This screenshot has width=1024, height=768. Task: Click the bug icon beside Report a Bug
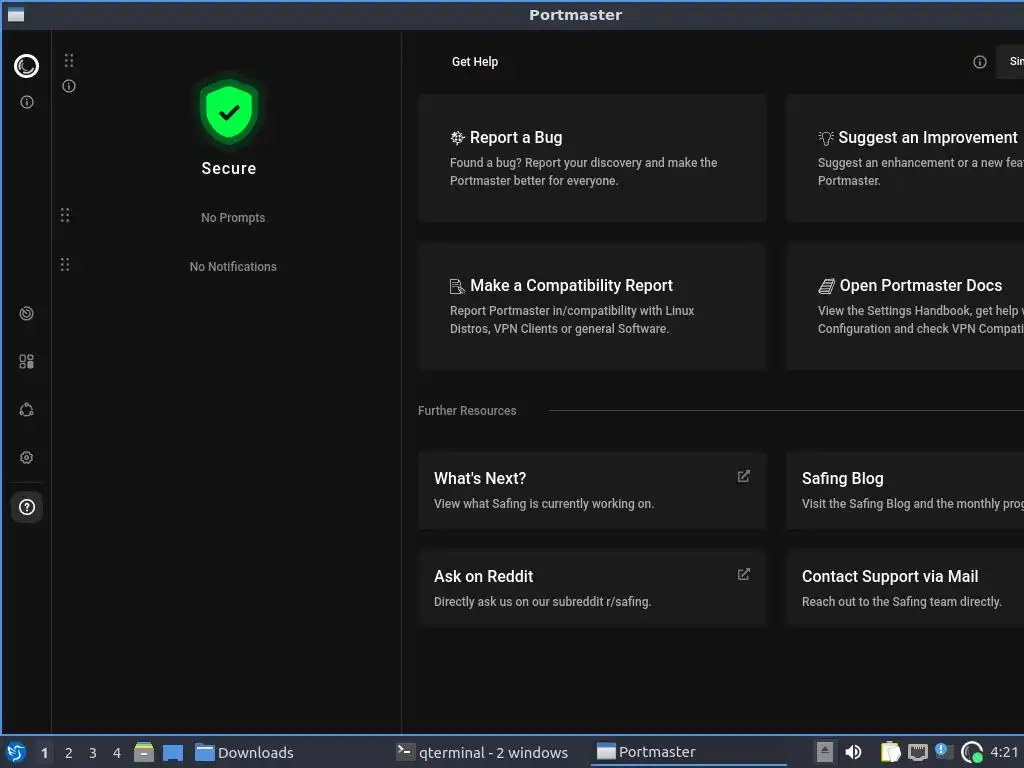[457, 138]
